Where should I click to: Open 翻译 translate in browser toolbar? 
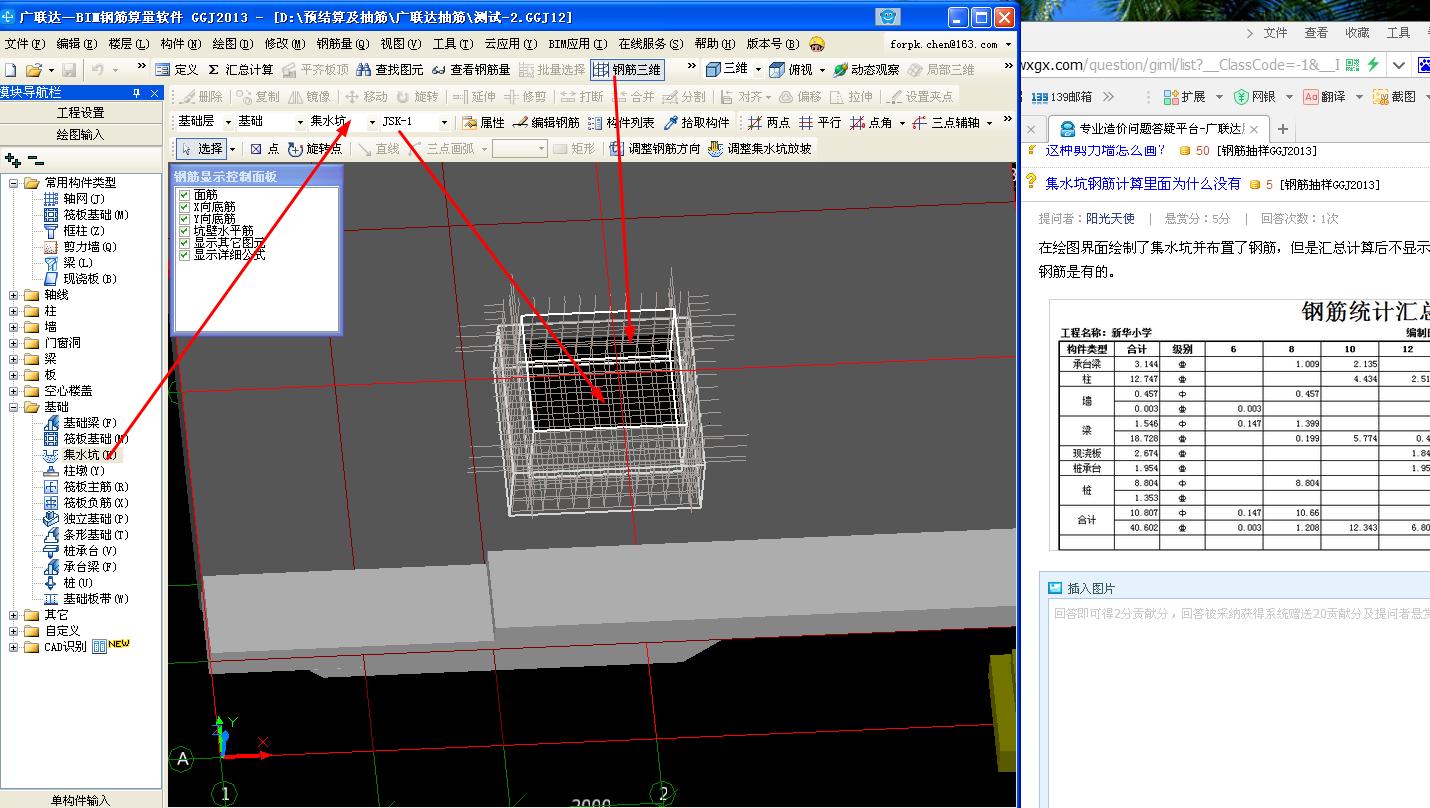pyautogui.click(x=1325, y=97)
